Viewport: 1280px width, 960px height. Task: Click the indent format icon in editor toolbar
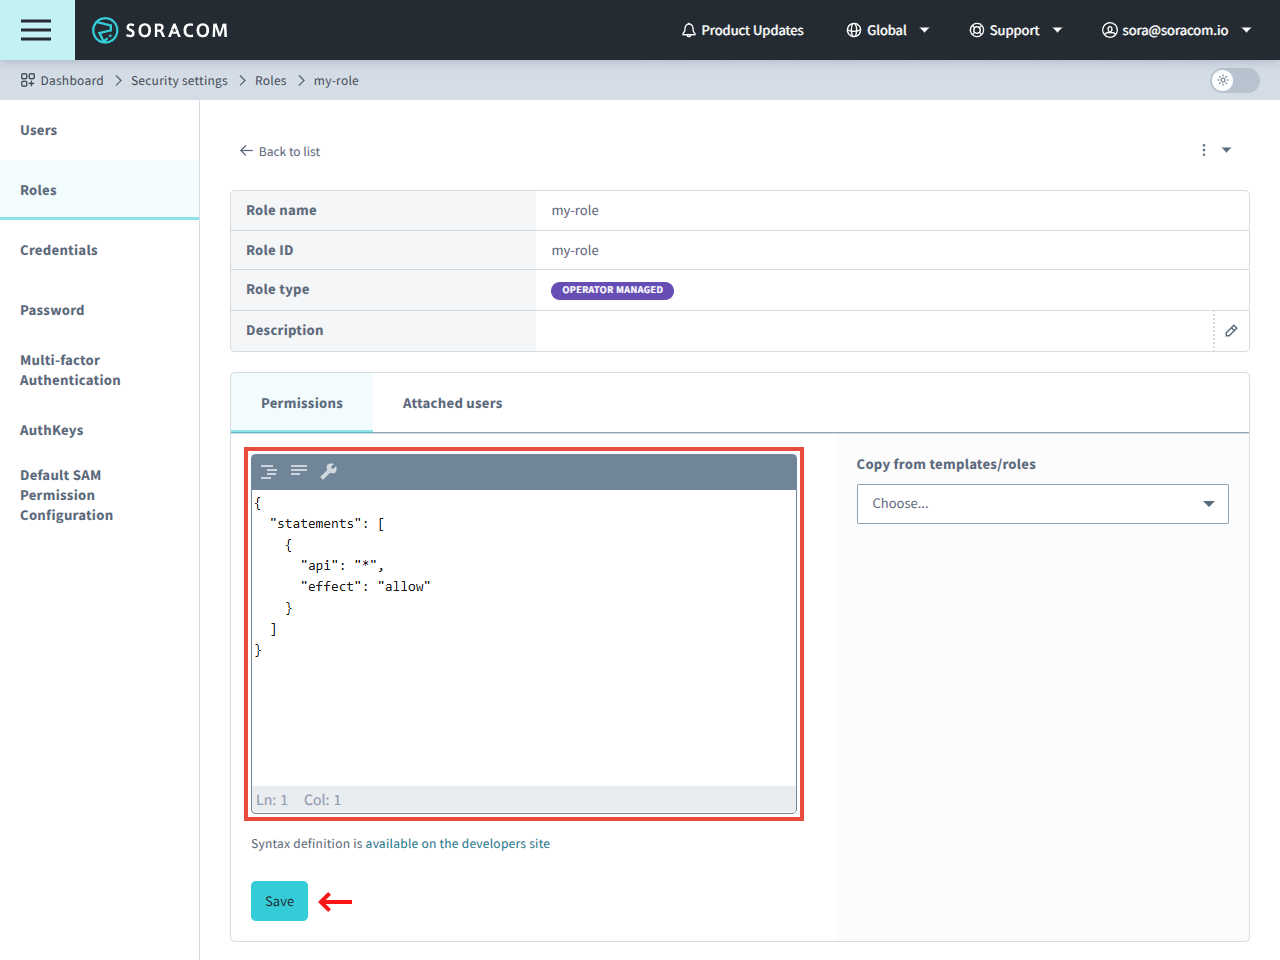(x=269, y=471)
